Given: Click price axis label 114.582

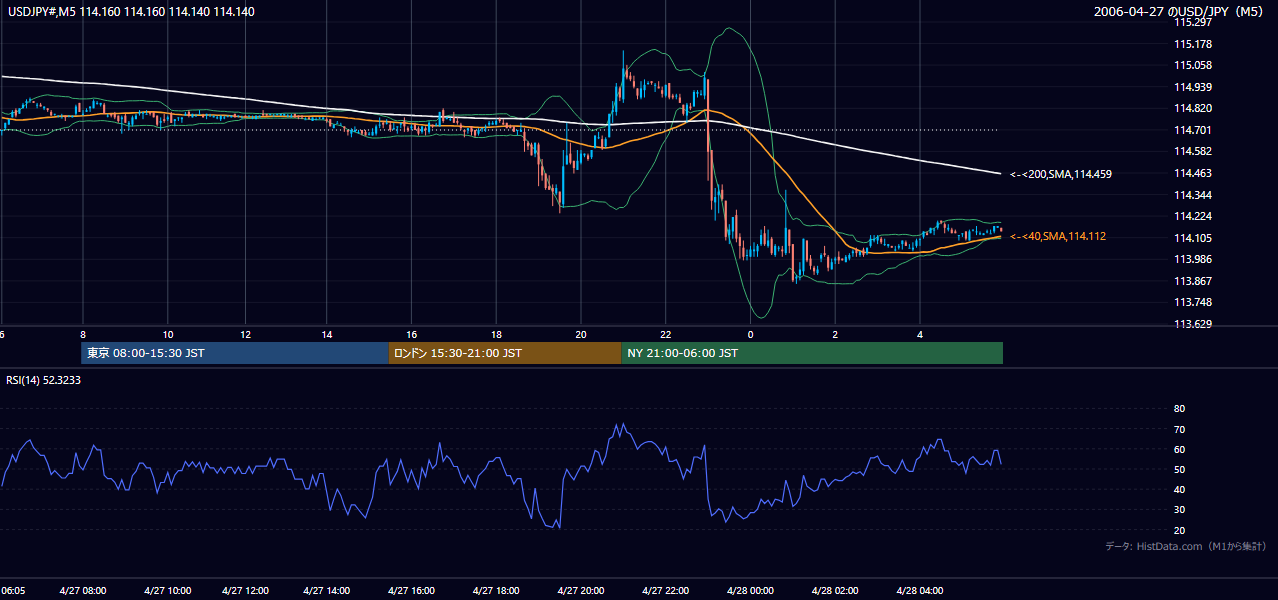Looking at the screenshot, I should [1192, 151].
